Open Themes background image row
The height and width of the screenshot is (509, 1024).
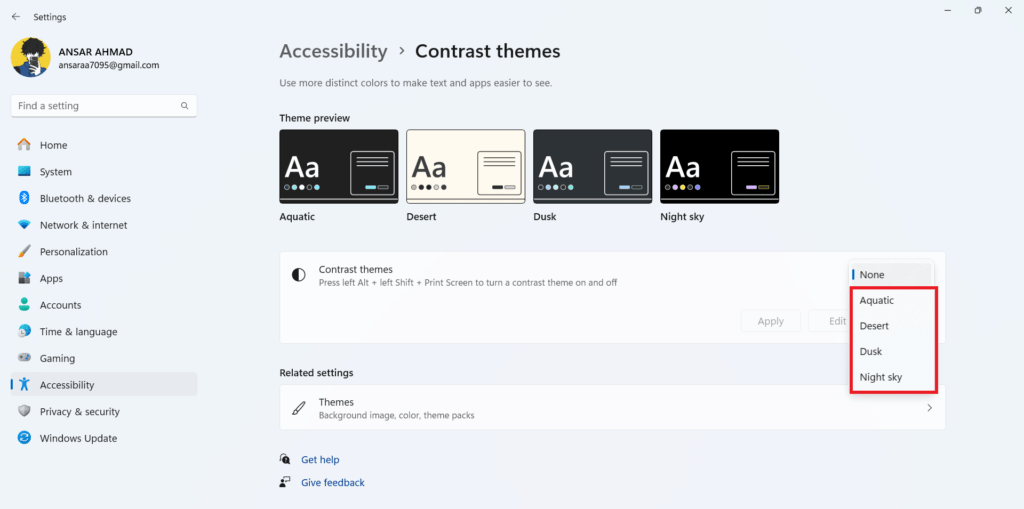[x=612, y=408]
